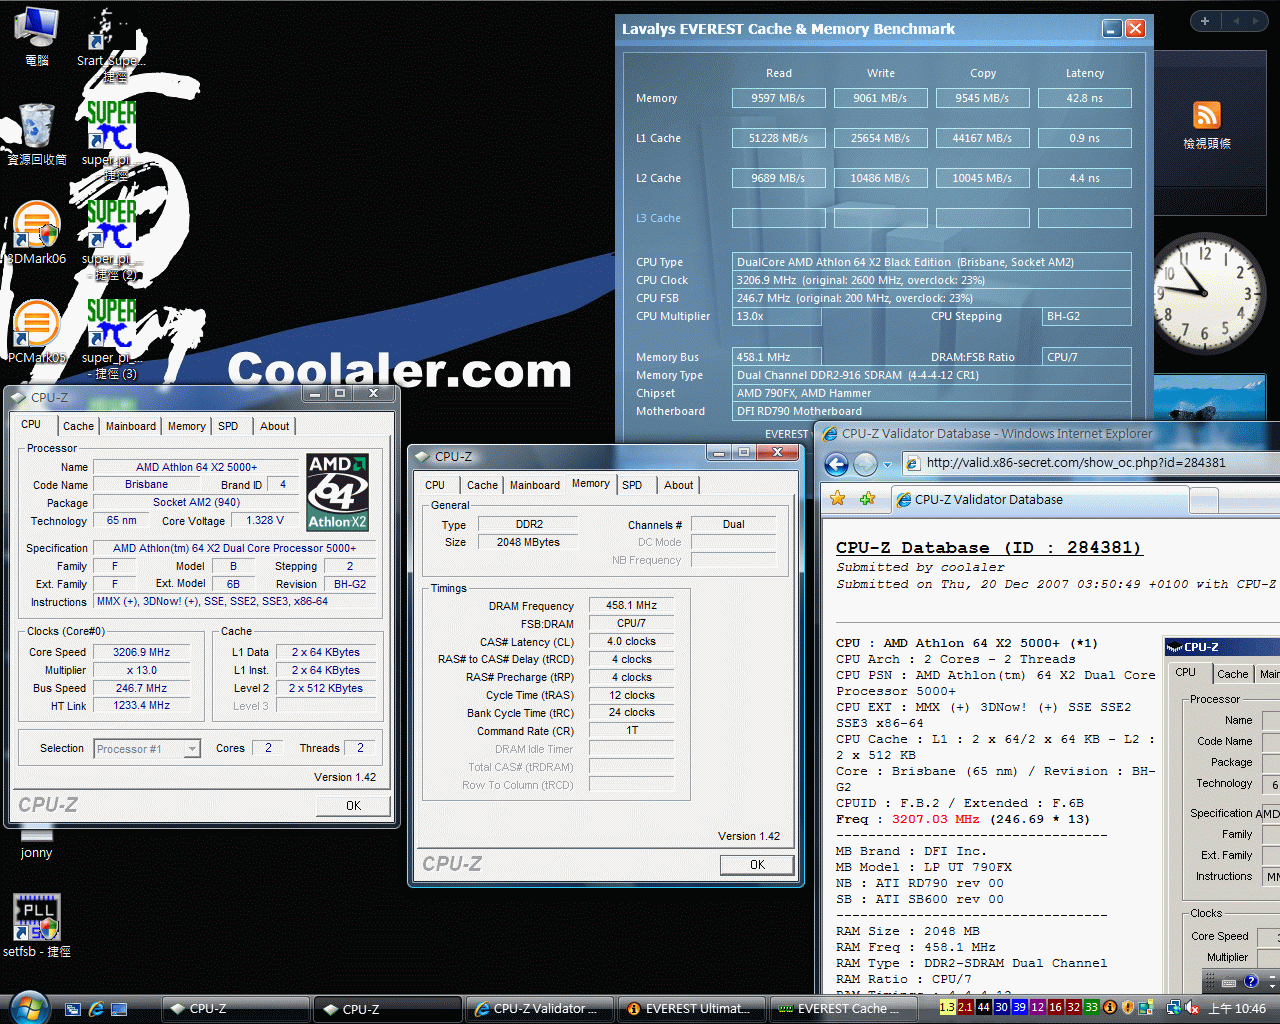1280x1024 pixels.
Task: Click the IE Back navigation arrow
Action: [837, 464]
